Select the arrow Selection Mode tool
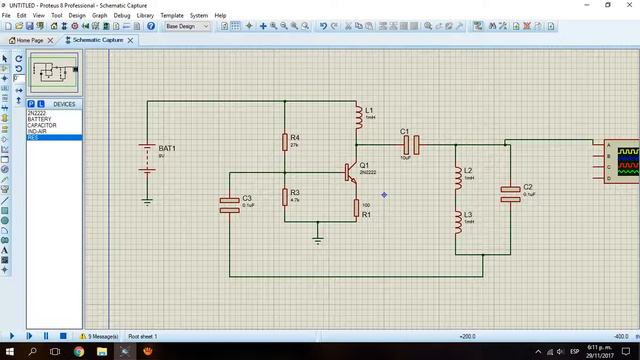Image resolution: width=640 pixels, height=360 pixels. click(x=5, y=59)
